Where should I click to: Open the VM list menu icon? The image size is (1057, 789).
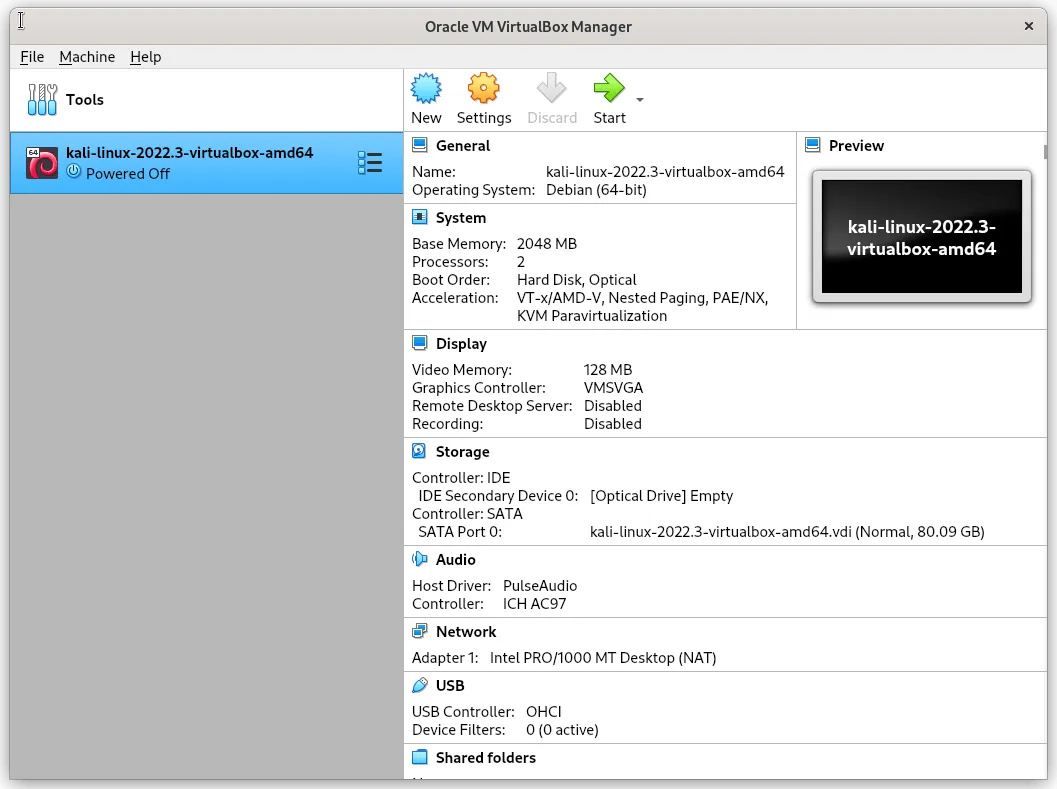click(369, 163)
